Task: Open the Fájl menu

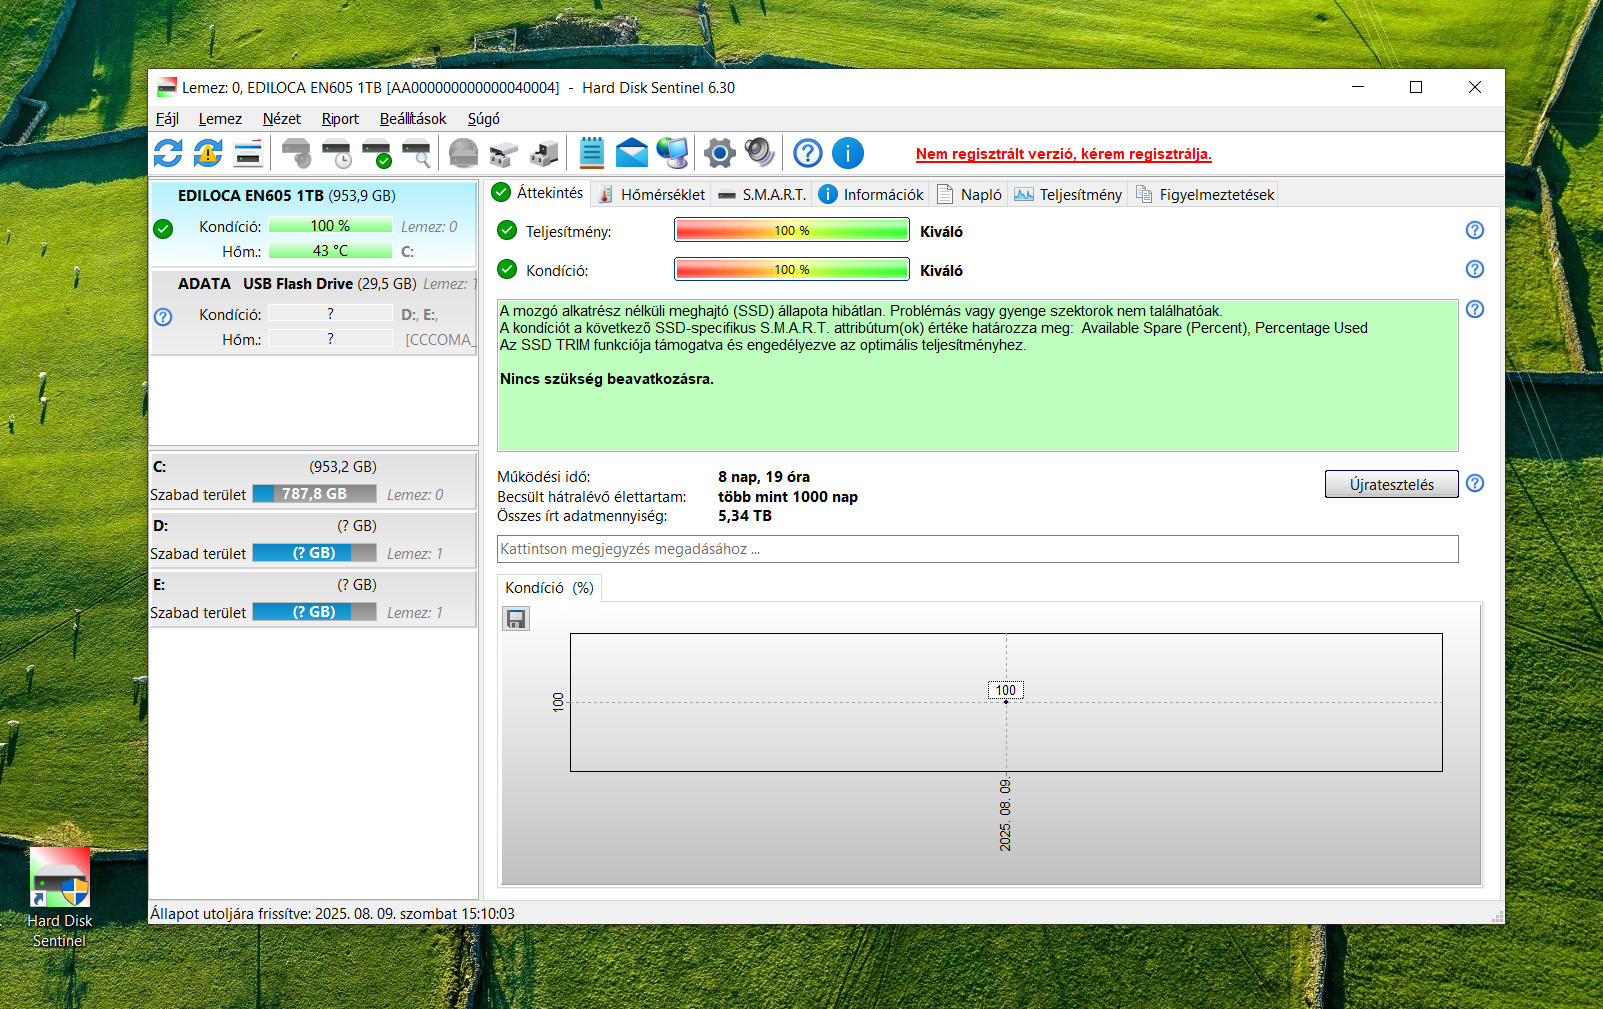Action: [167, 119]
